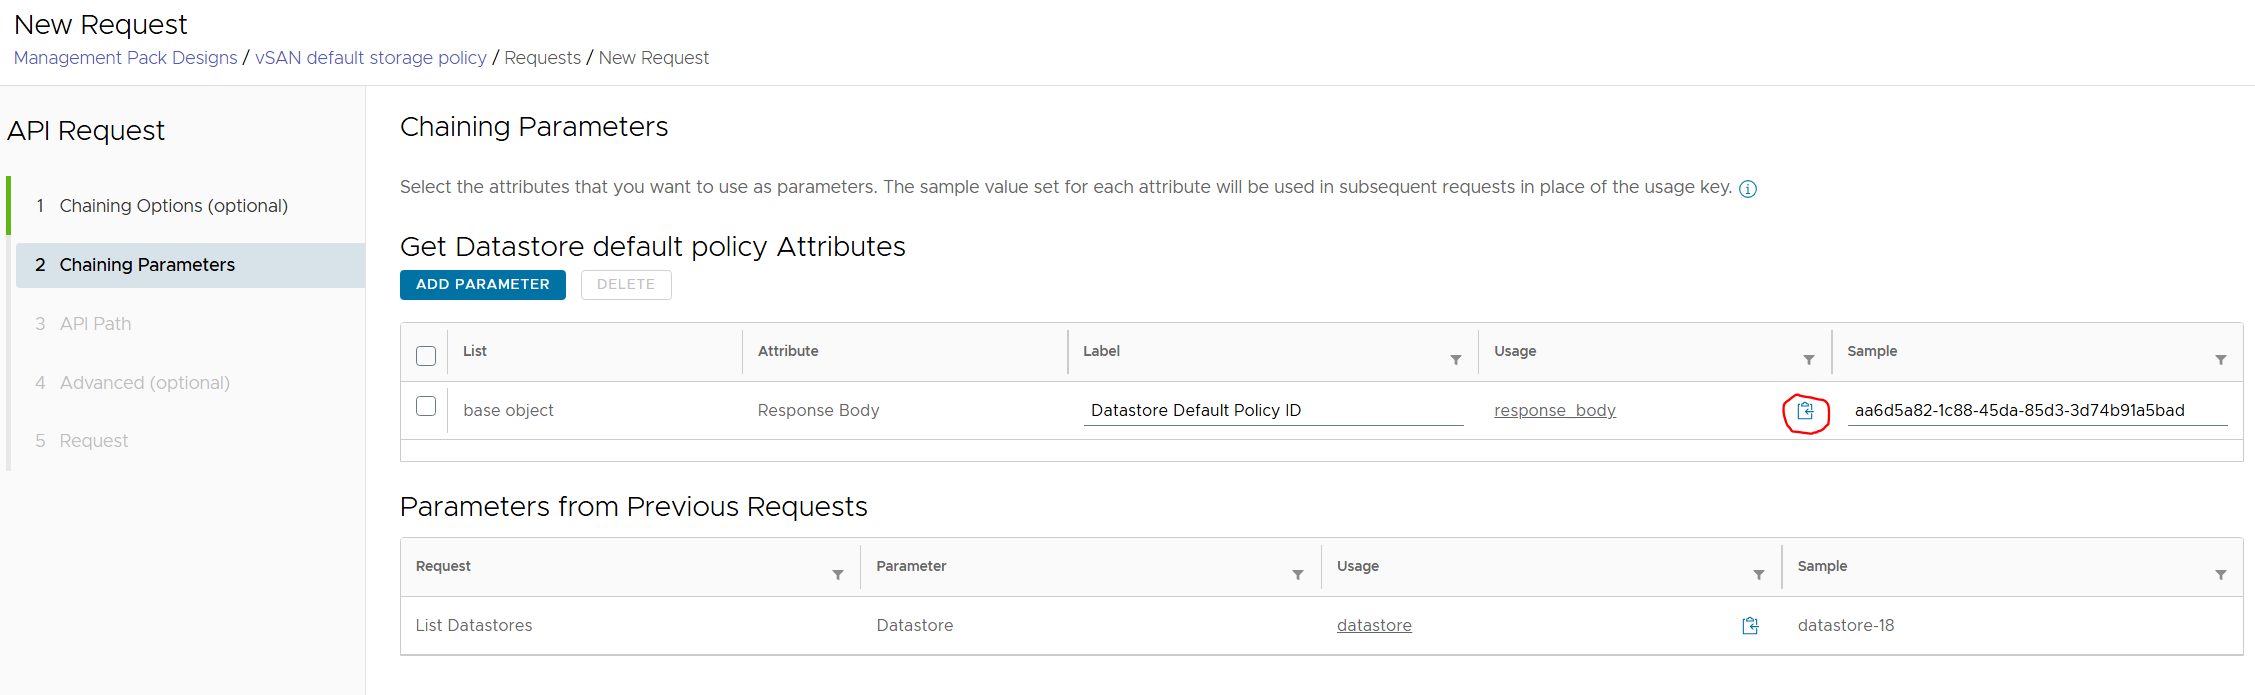Image resolution: width=2255 pixels, height=695 pixels.
Task: Select the base object row checkbox
Action: tap(426, 406)
